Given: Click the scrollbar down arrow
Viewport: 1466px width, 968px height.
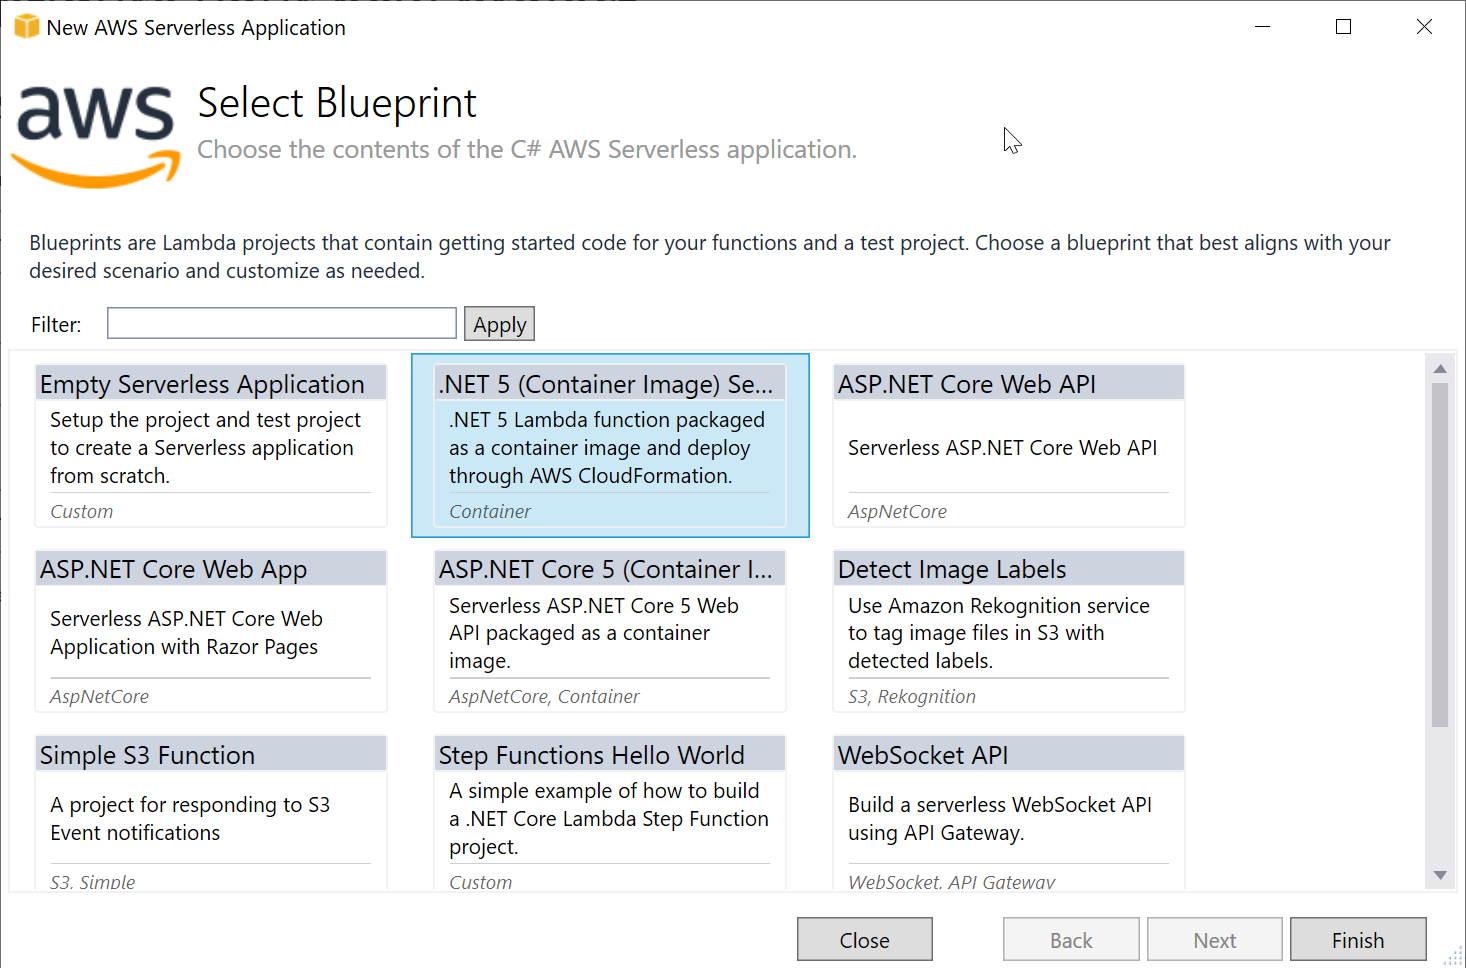Looking at the screenshot, I should (1440, 875).
